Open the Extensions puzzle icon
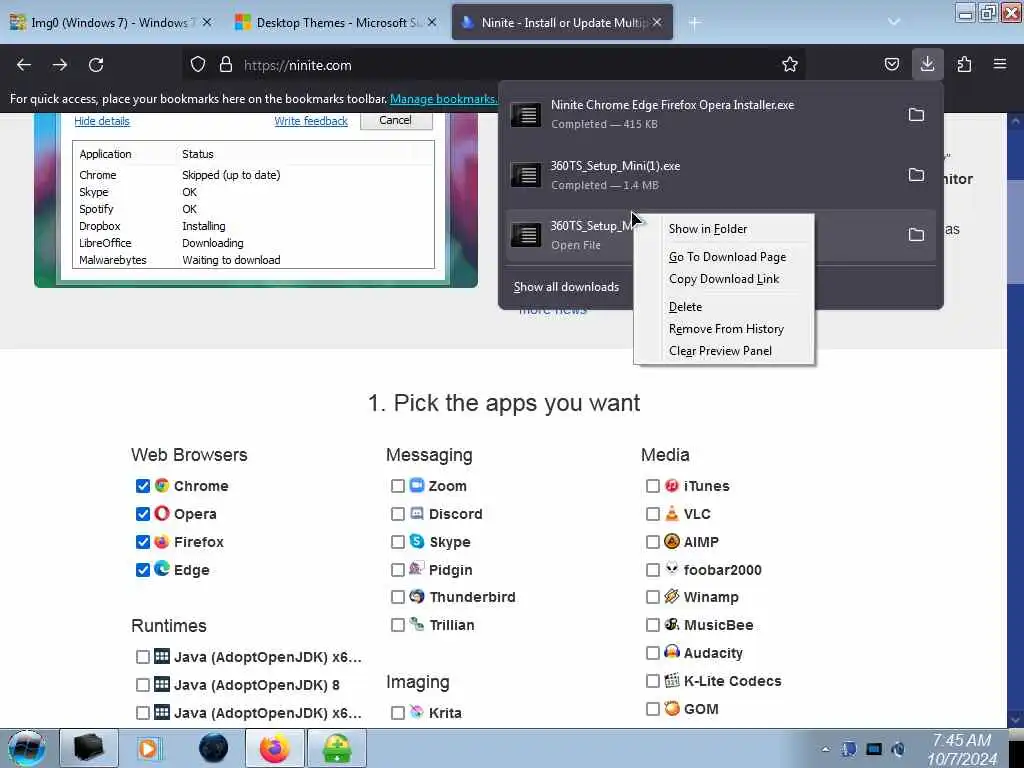 [964, 64]
